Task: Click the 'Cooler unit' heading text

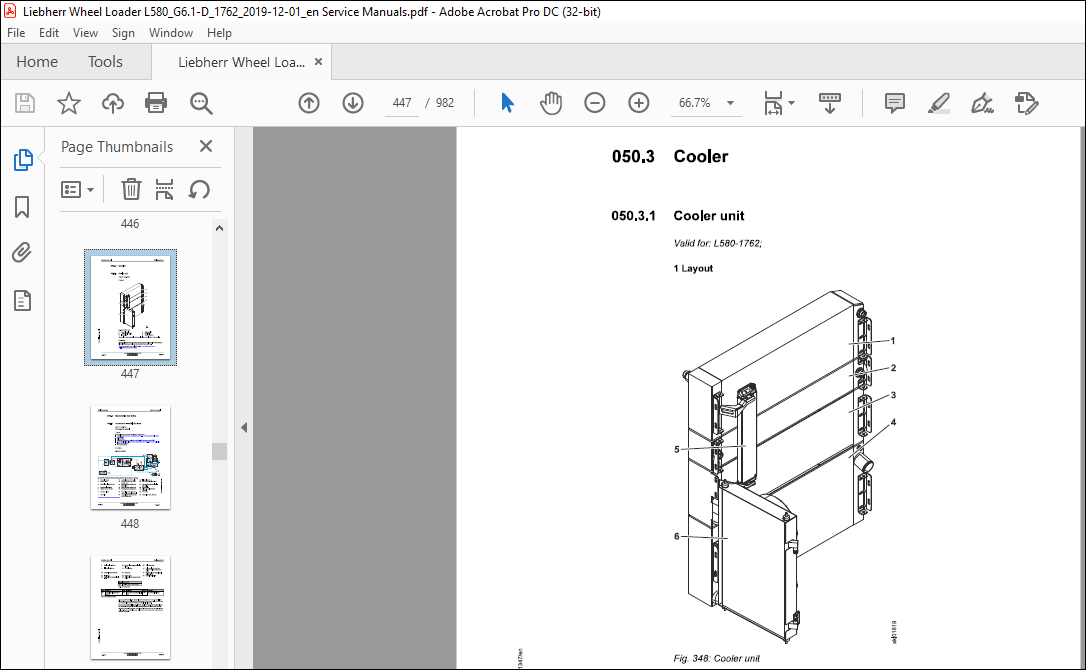Action: pyautogui.click(x=709, y=215)
